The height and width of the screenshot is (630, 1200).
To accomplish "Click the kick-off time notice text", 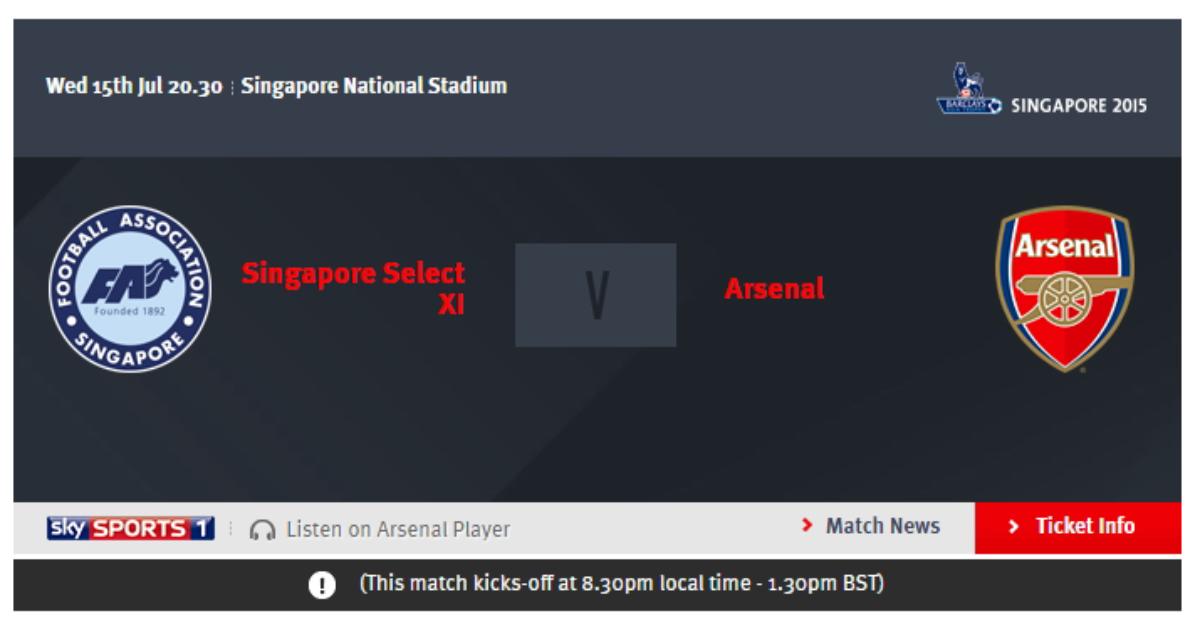I will [622, 585].
